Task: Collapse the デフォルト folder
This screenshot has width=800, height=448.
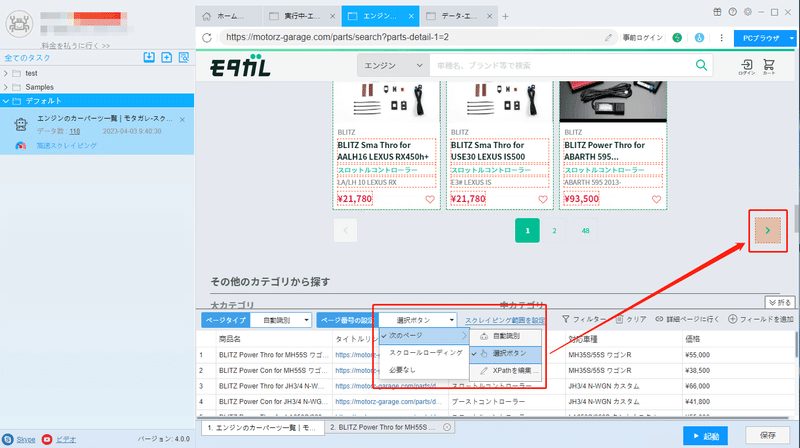Action: point(6,101)
